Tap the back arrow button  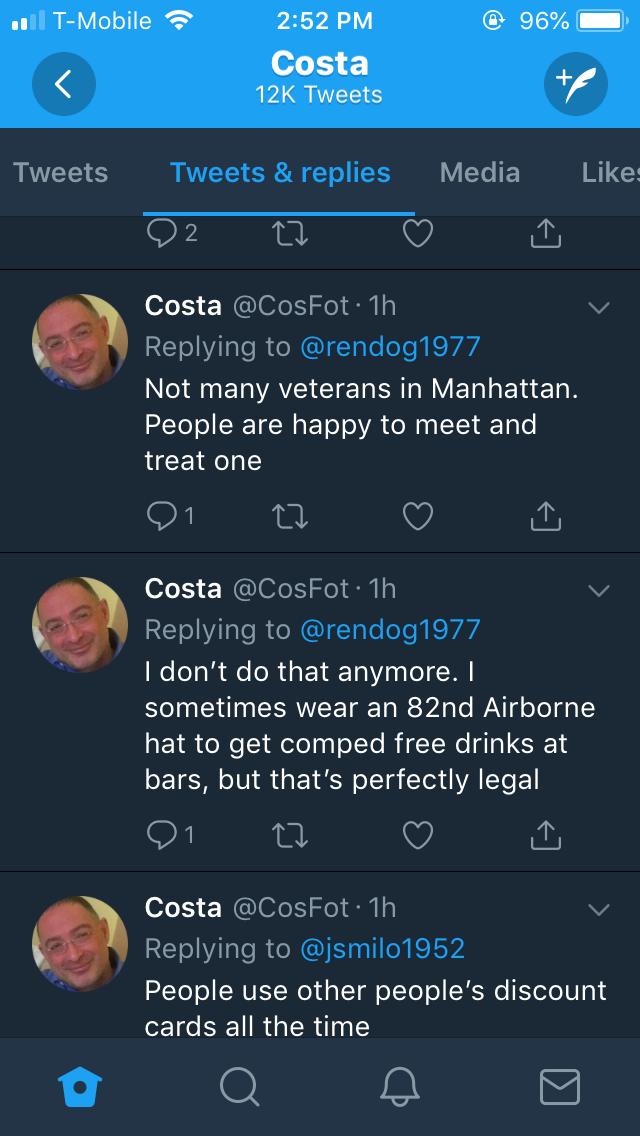pyautogui.click(x=64, y=83)
